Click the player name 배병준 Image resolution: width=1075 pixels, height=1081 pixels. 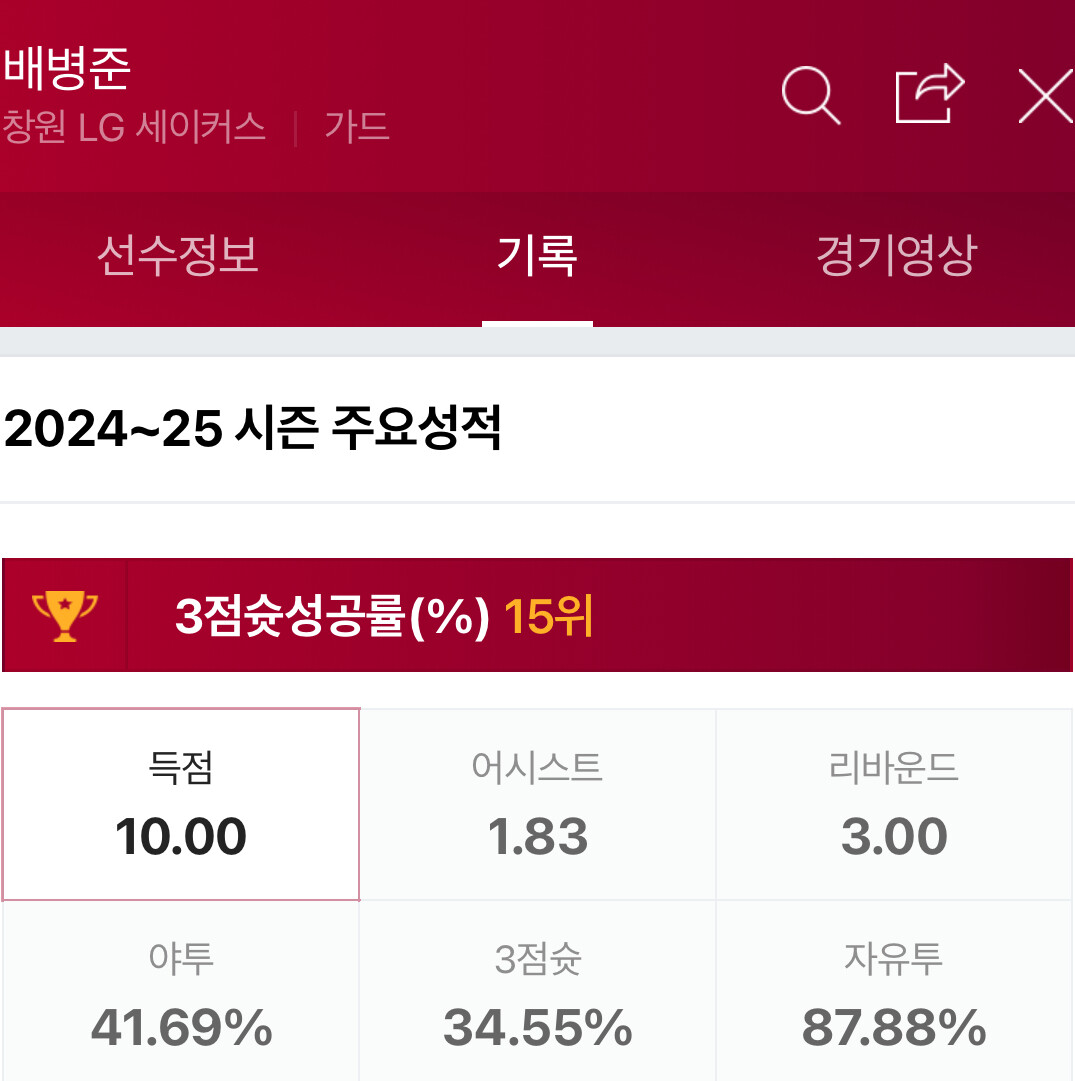click(67, 68)
